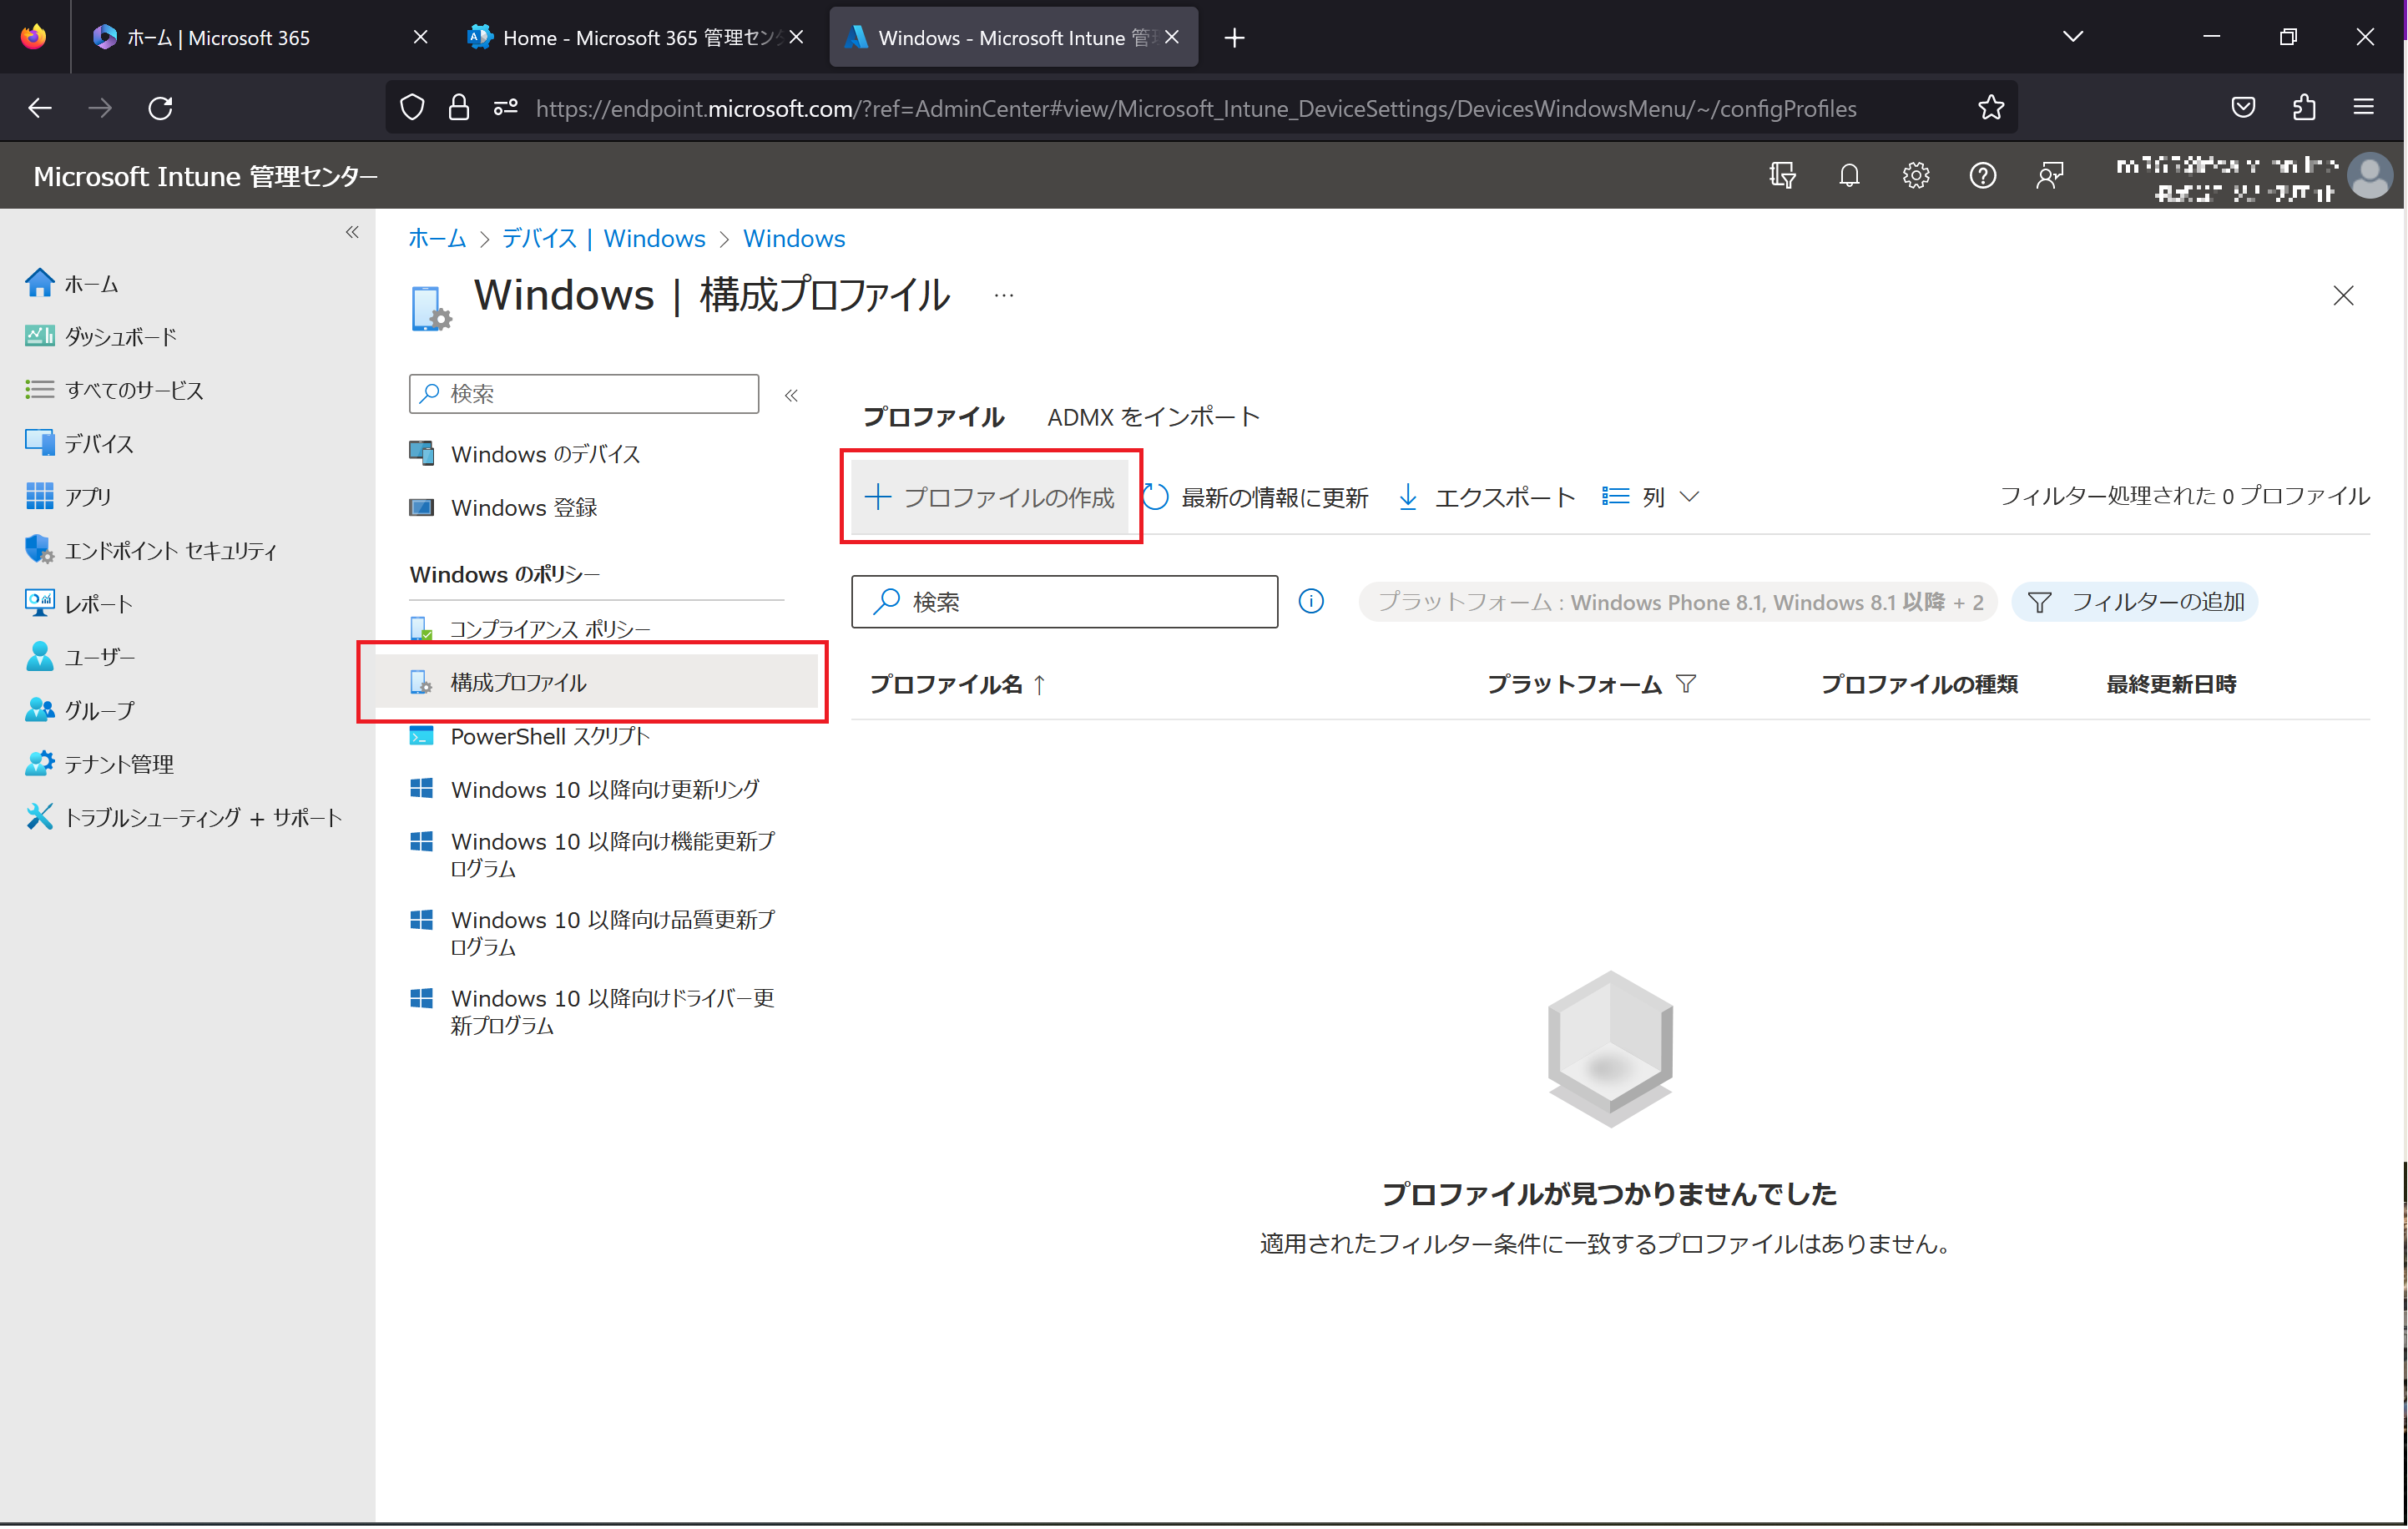Collapse the Windows resource menu
Image resolution: width=2408 pixels, height=1529 pixels.
[x=791, y=395]
